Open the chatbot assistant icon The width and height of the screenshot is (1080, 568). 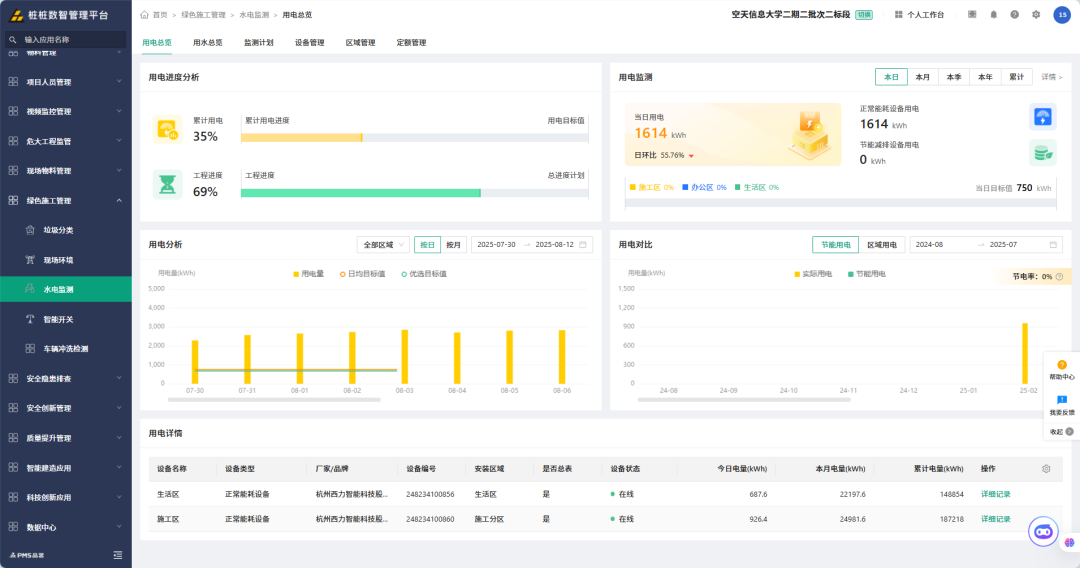click(1043, 532)
